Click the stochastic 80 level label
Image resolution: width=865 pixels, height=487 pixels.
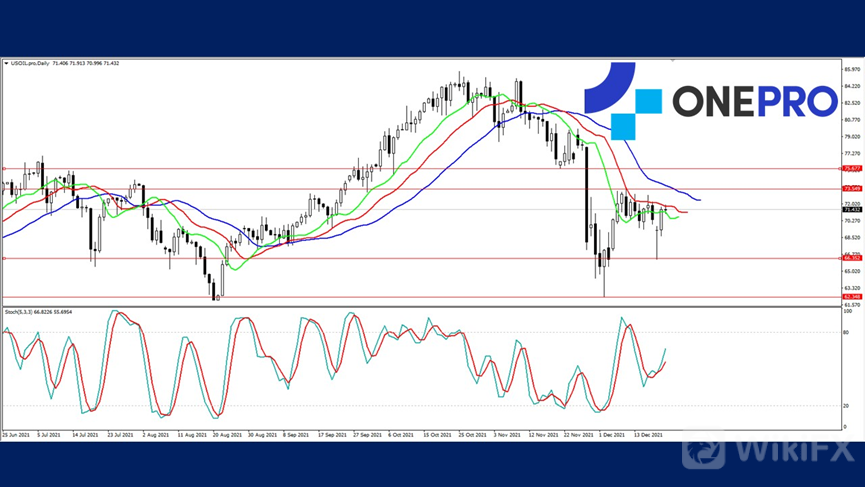[x=848, y=332]
